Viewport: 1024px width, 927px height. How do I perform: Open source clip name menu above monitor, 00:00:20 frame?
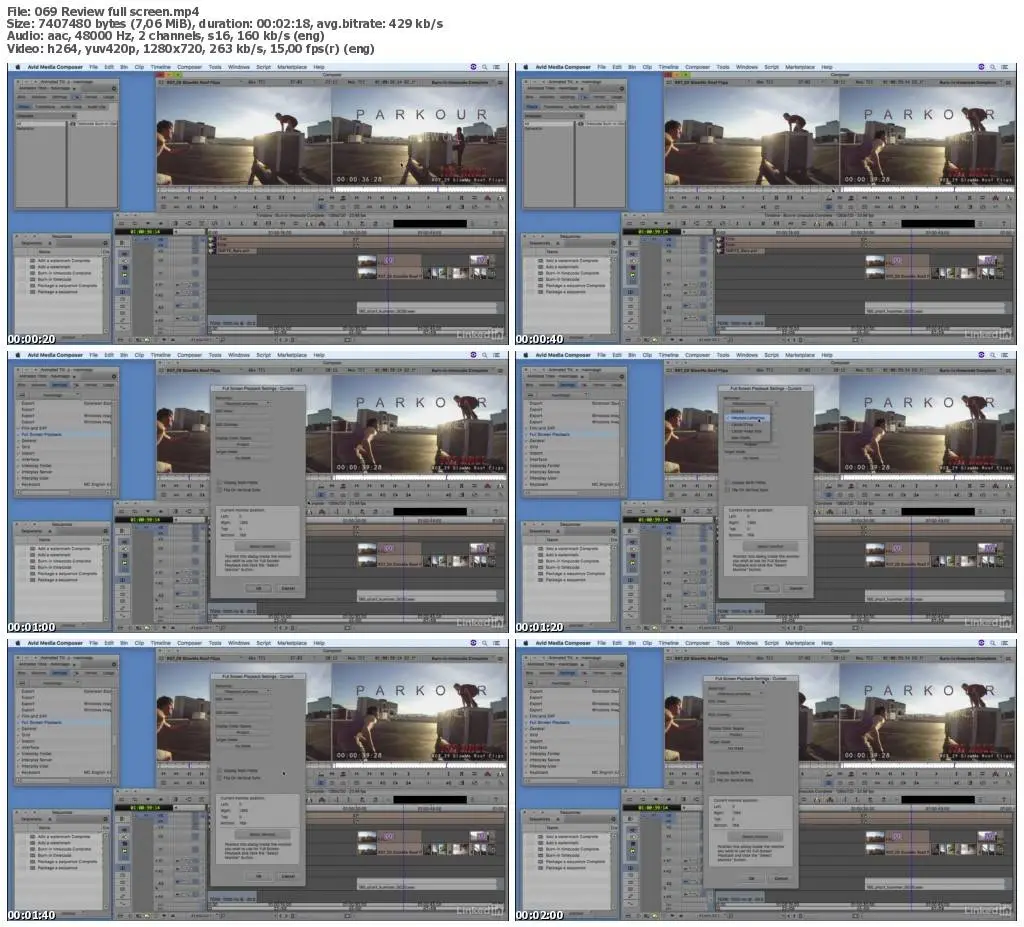coord(194,82)
